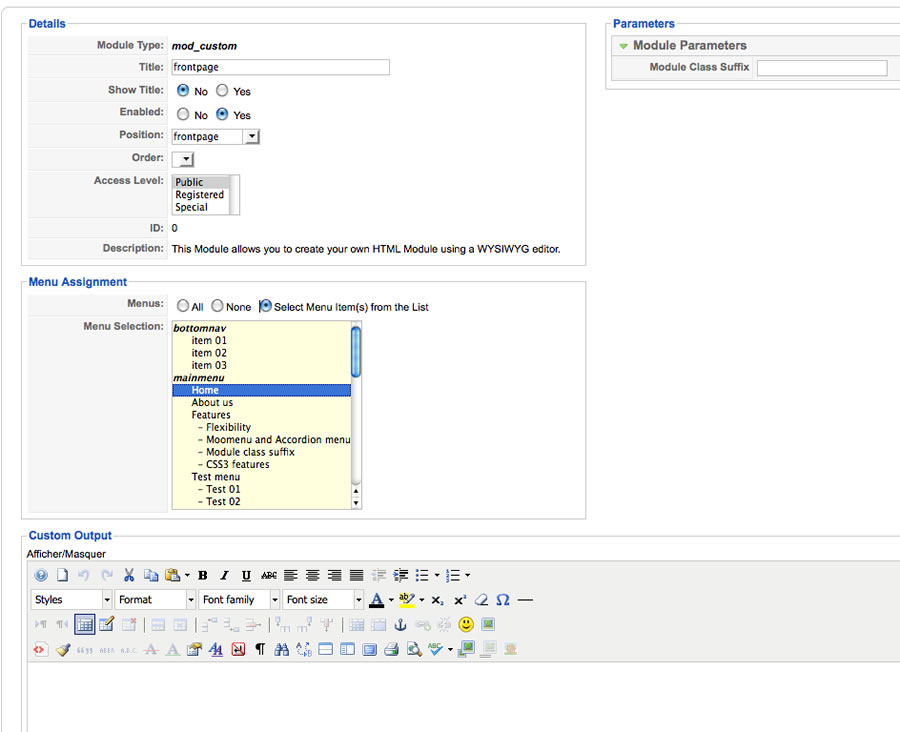
Task: Click the Module Class Suffix field
Action: pos(823,68)
